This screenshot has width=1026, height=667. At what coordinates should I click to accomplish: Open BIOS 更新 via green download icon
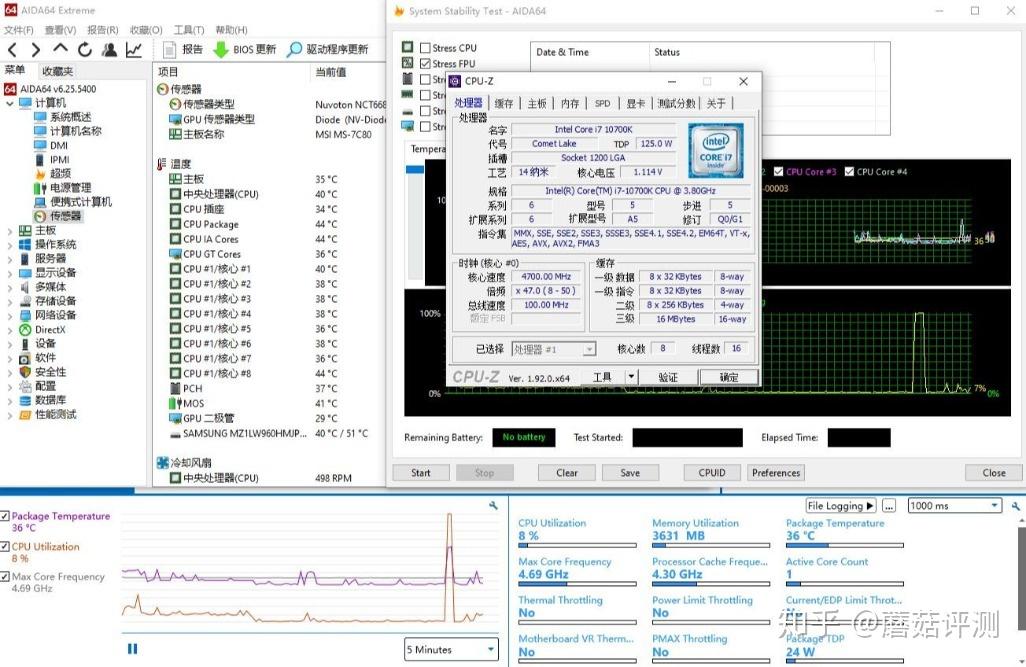click(218, 48)
